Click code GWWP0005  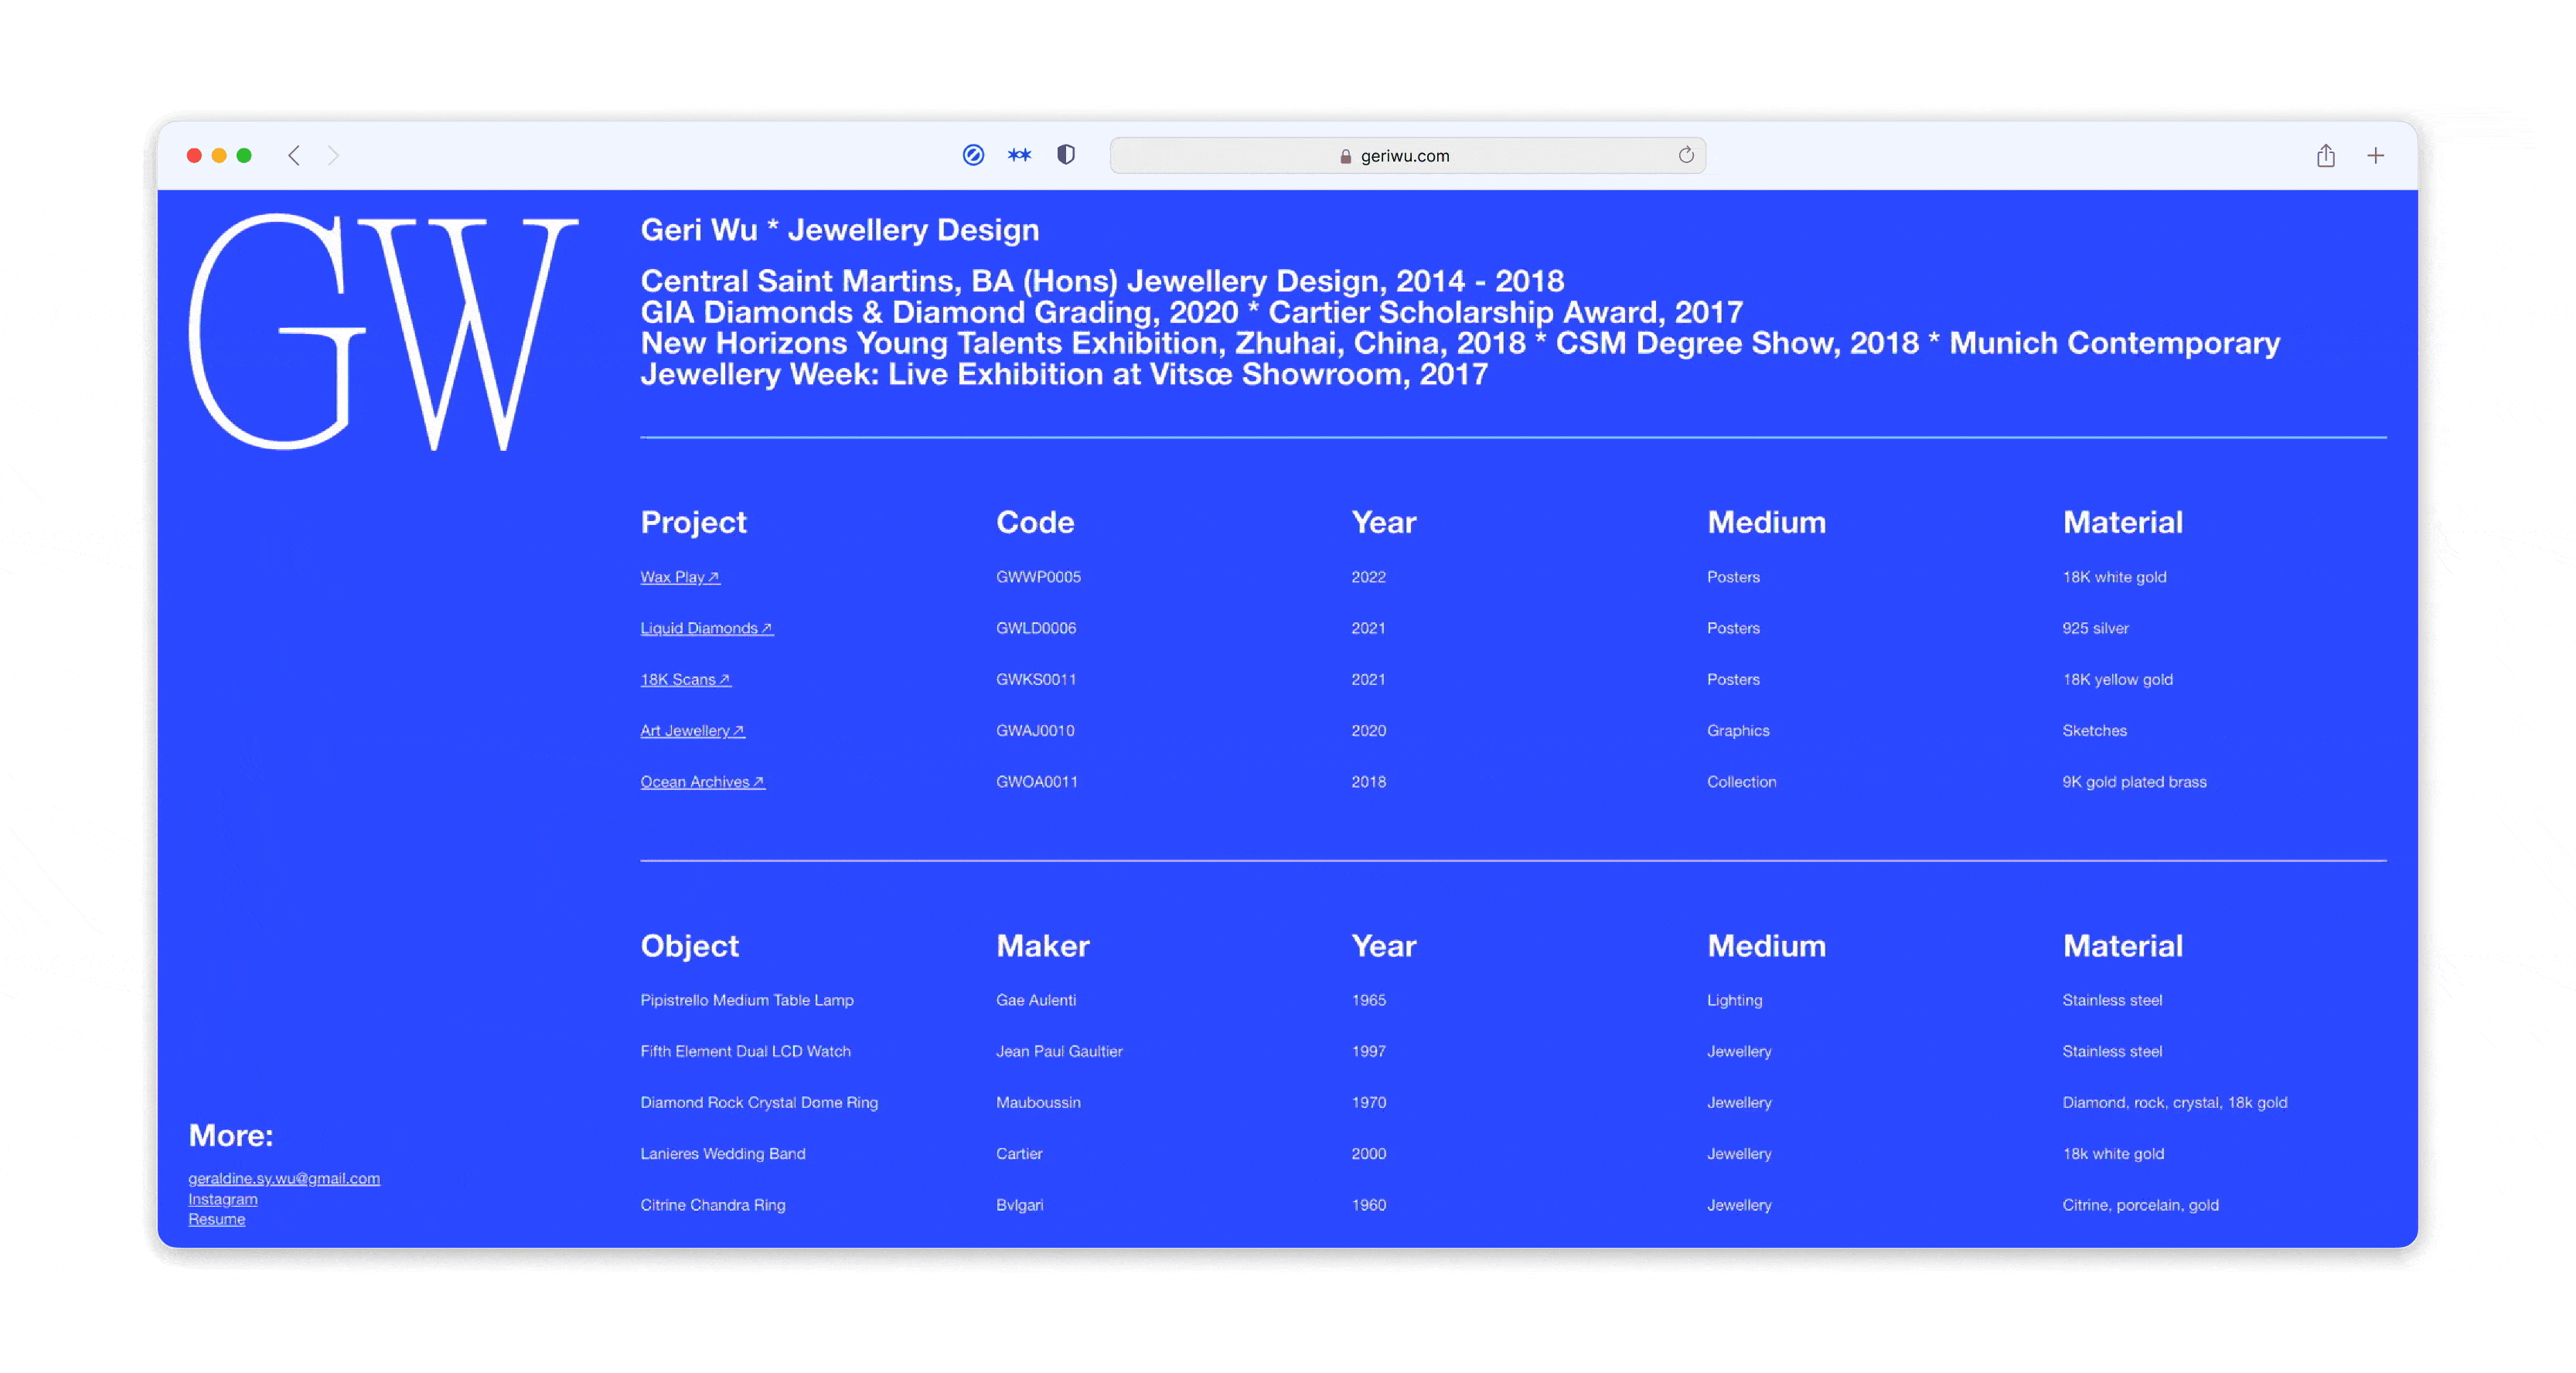1038,577
